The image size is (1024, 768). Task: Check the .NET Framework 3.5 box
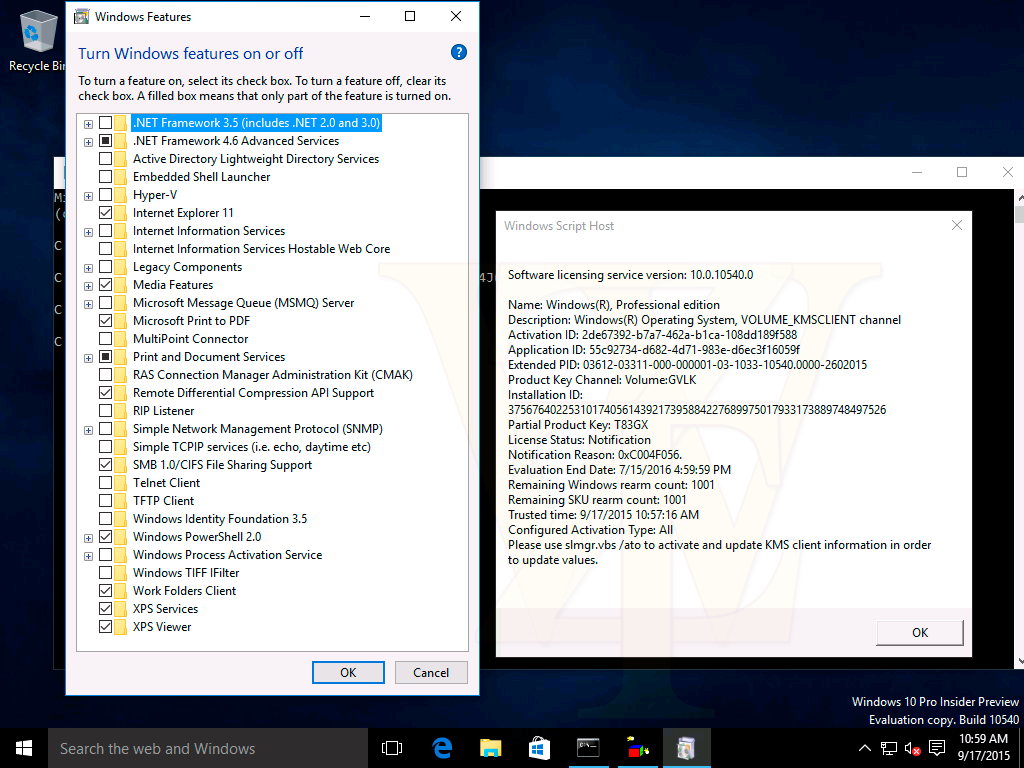105,123
